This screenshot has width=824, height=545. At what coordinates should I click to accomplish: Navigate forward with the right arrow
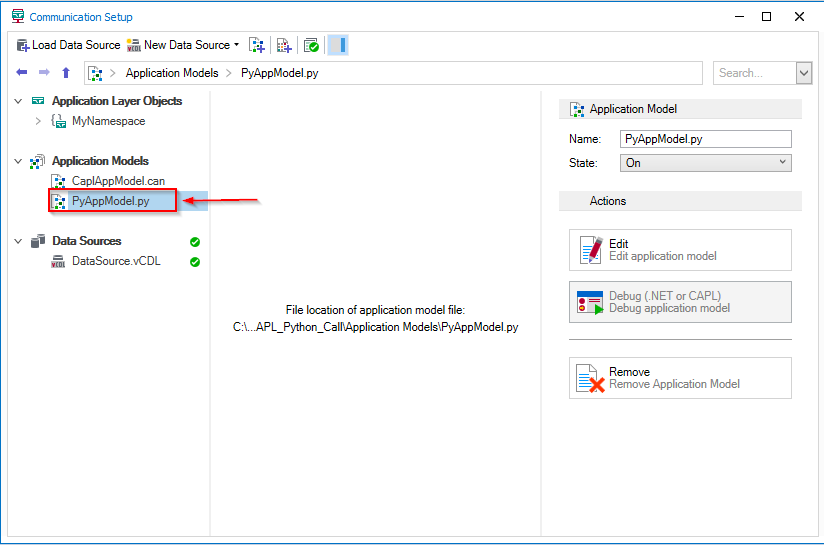pyautogui.click(x=44, y=73)
